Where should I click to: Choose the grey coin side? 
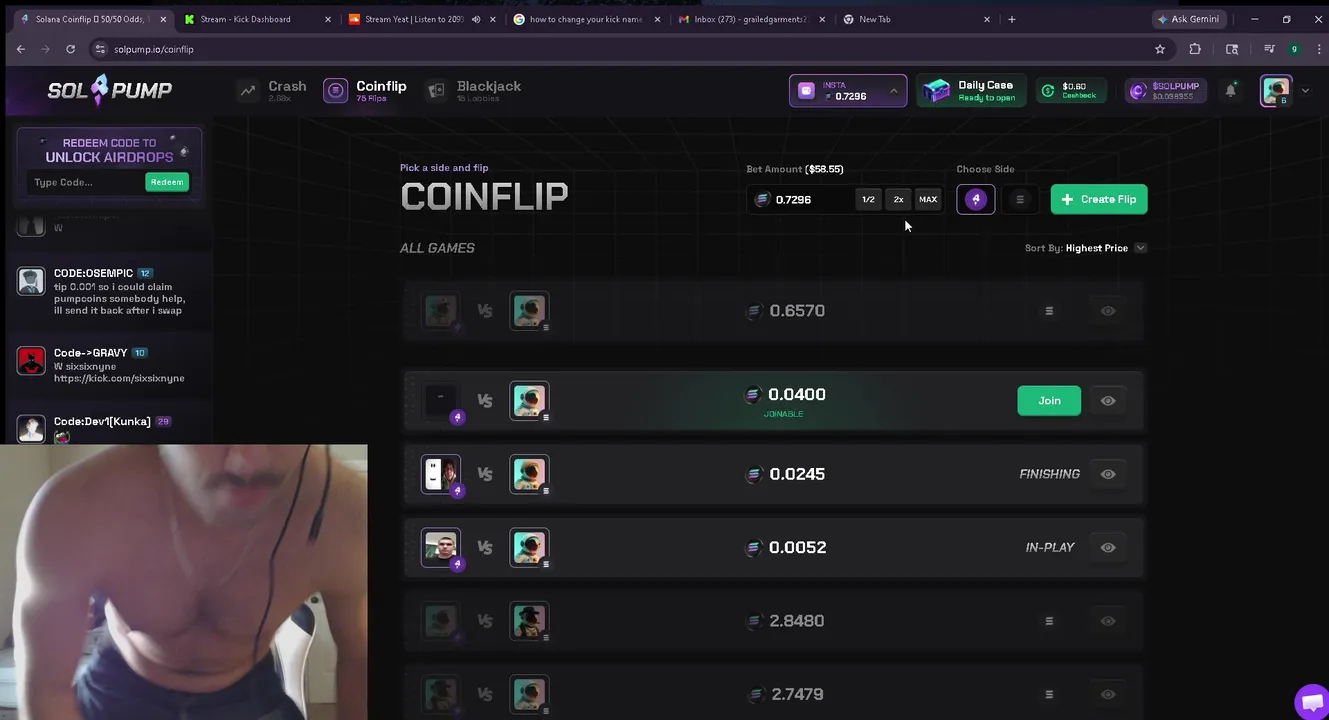pos(1020,199)
